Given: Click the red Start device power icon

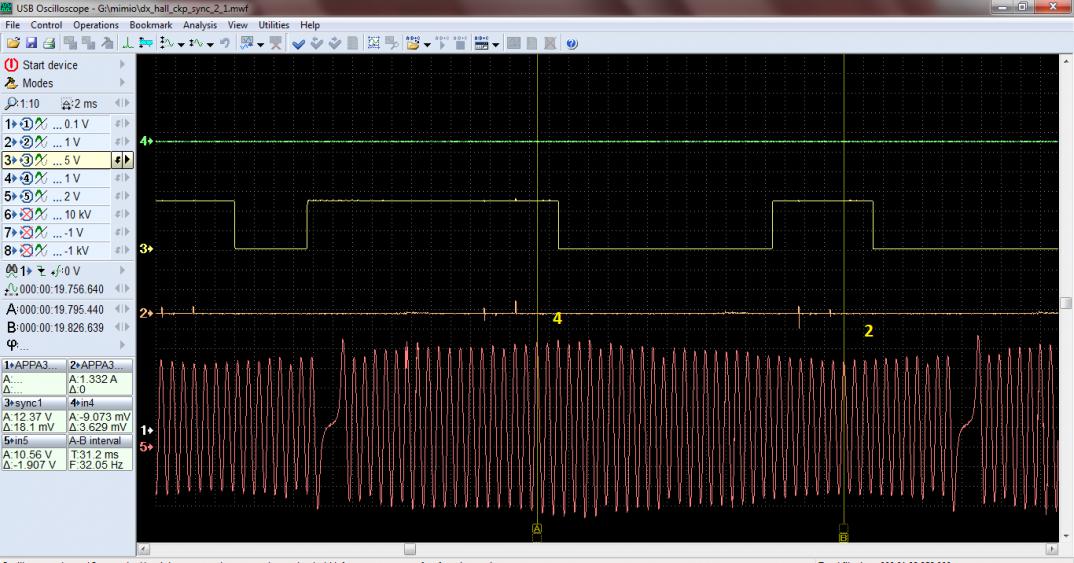Looking at the screenshot, I should click(x=12, y=66).
